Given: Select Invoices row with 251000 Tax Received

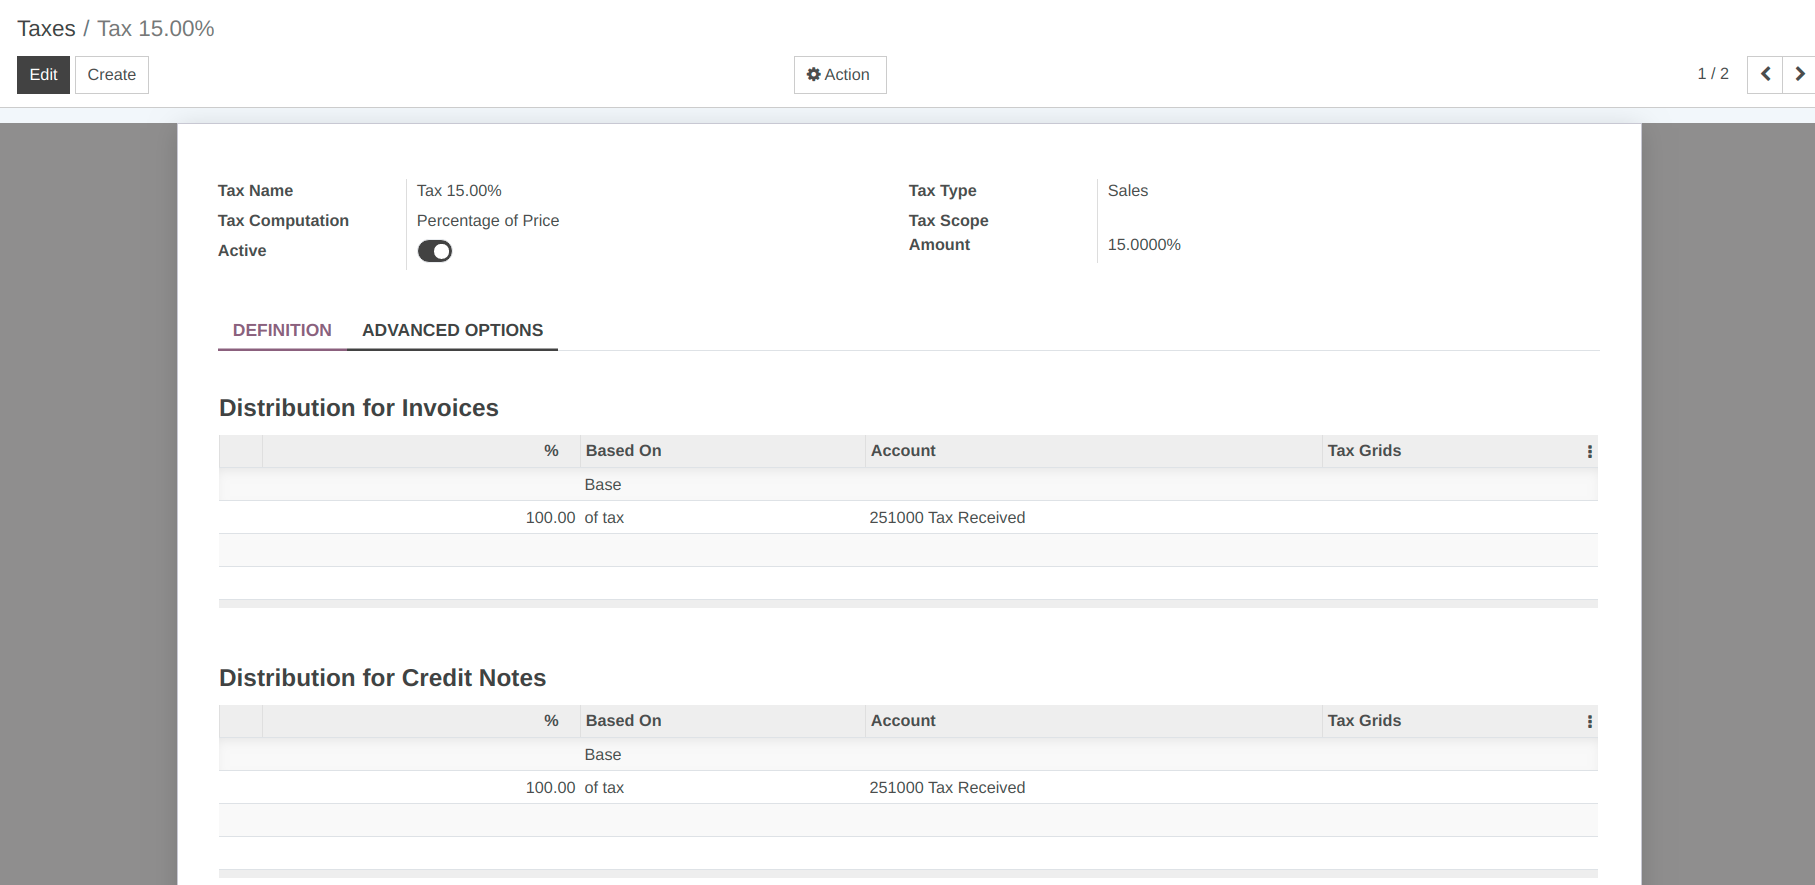Looking at the screenshot, I should coord(946,518).
